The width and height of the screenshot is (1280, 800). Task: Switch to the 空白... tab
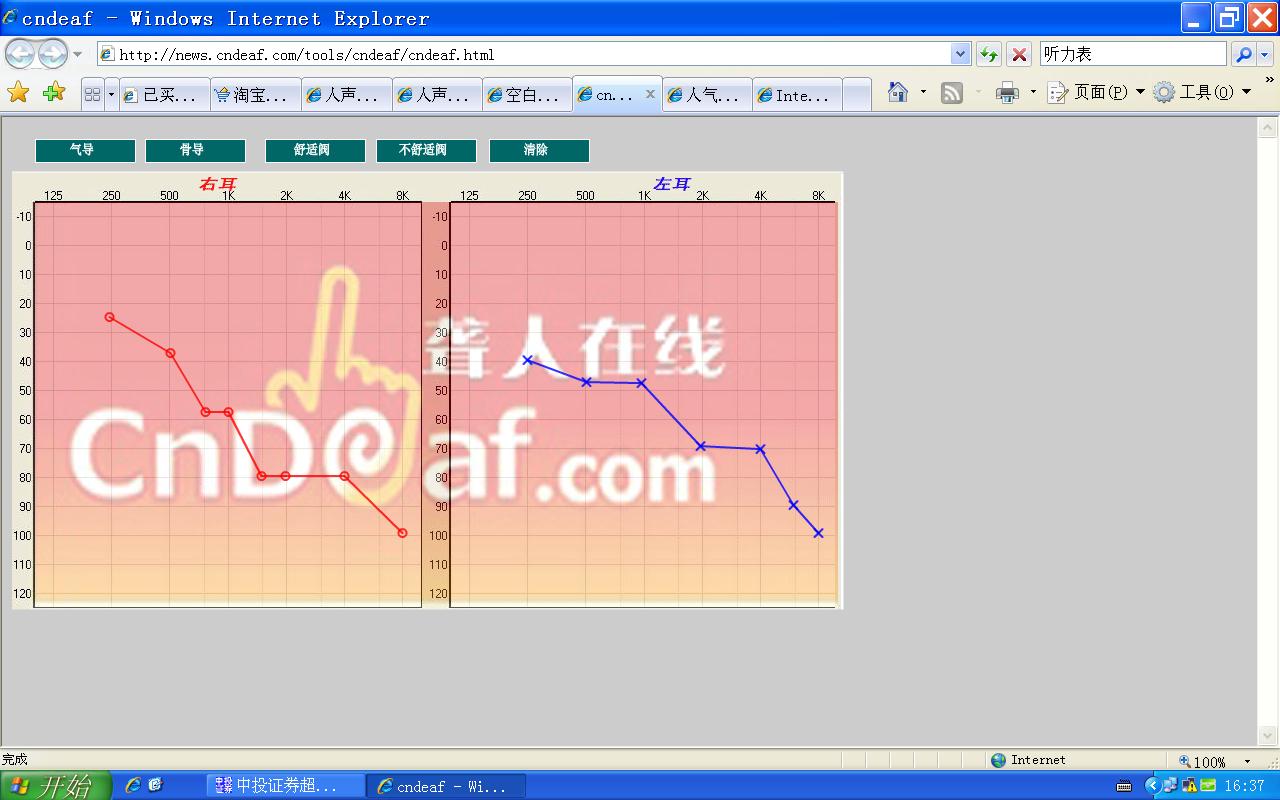[x=528, y=95]
